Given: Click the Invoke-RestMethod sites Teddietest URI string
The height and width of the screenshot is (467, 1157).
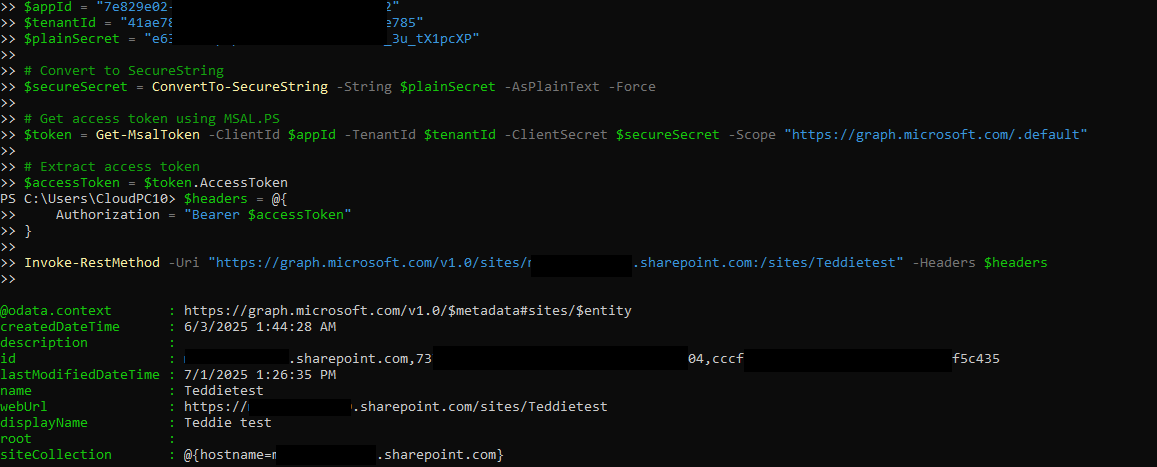Looking at the screenshot, I should 556,263.
